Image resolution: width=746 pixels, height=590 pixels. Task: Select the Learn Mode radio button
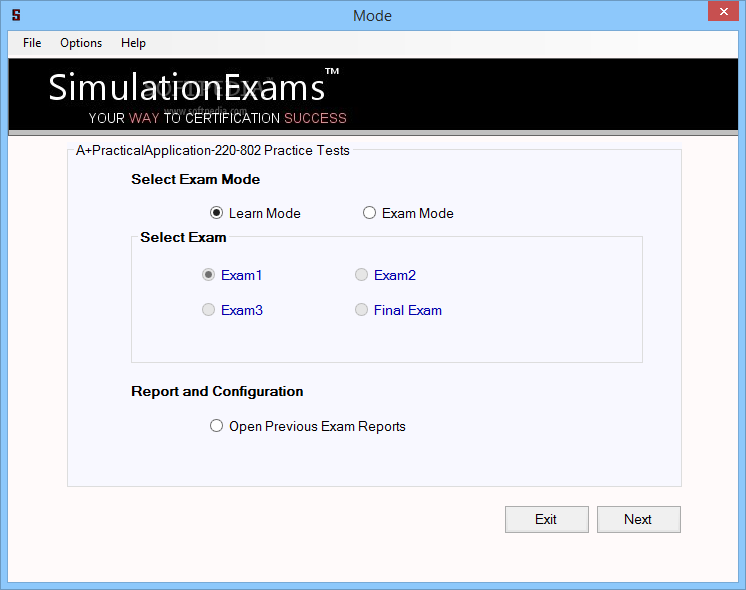255,213
